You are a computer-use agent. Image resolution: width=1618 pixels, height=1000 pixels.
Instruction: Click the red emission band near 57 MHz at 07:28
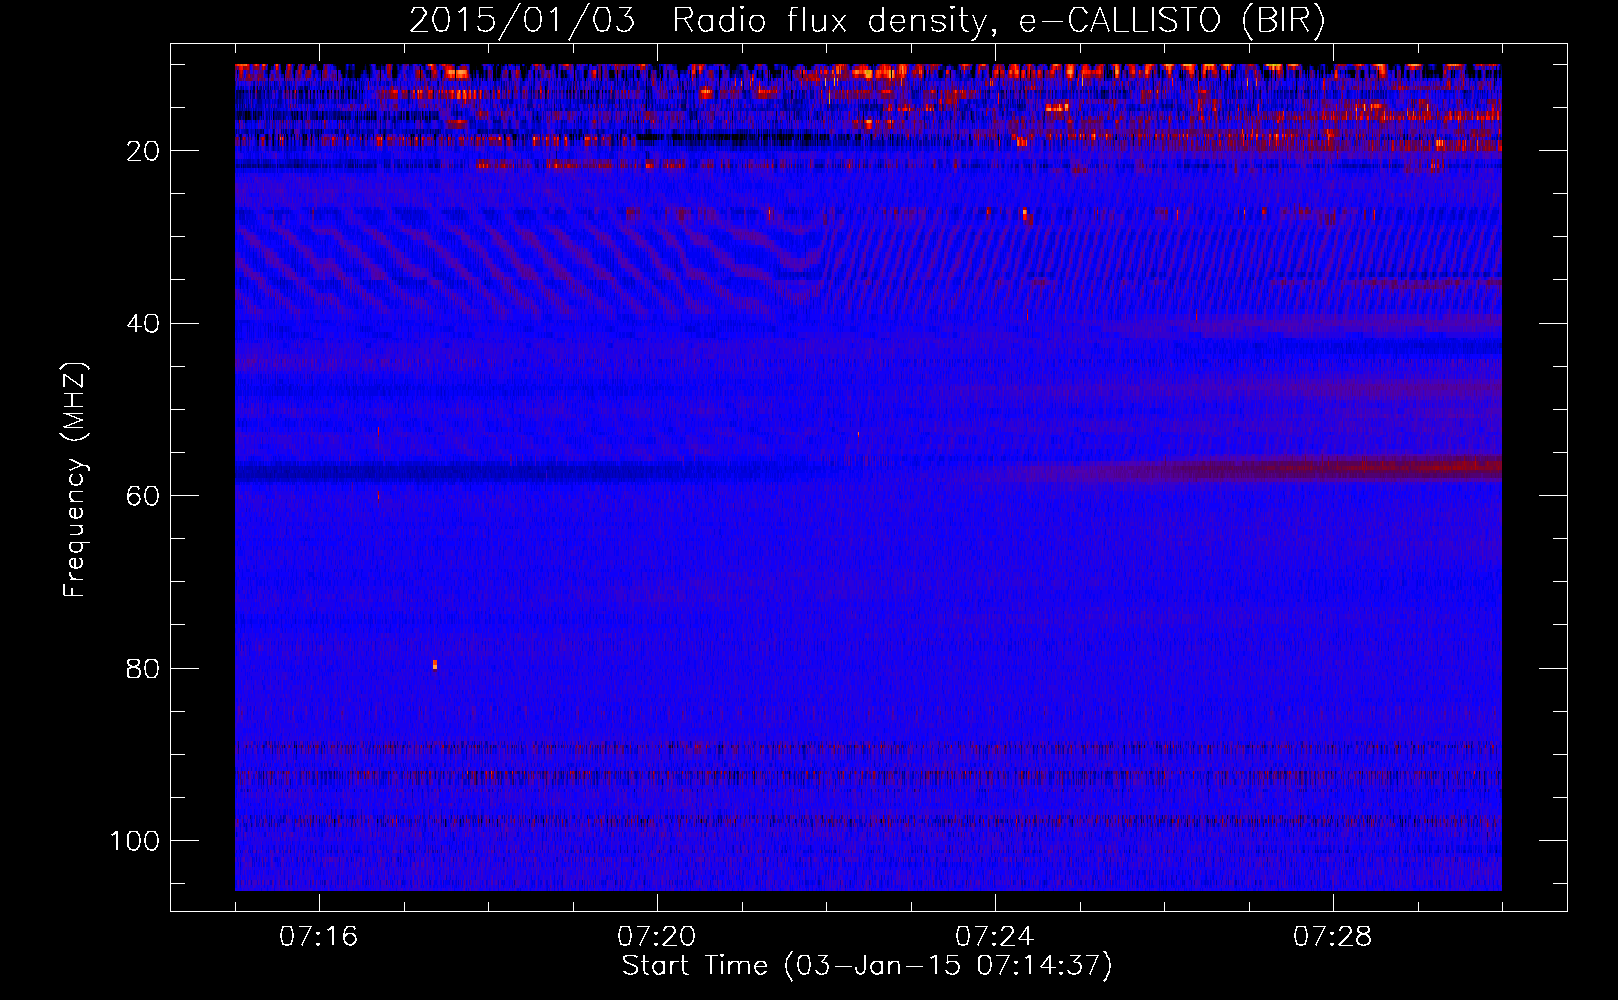point(1335,466)
